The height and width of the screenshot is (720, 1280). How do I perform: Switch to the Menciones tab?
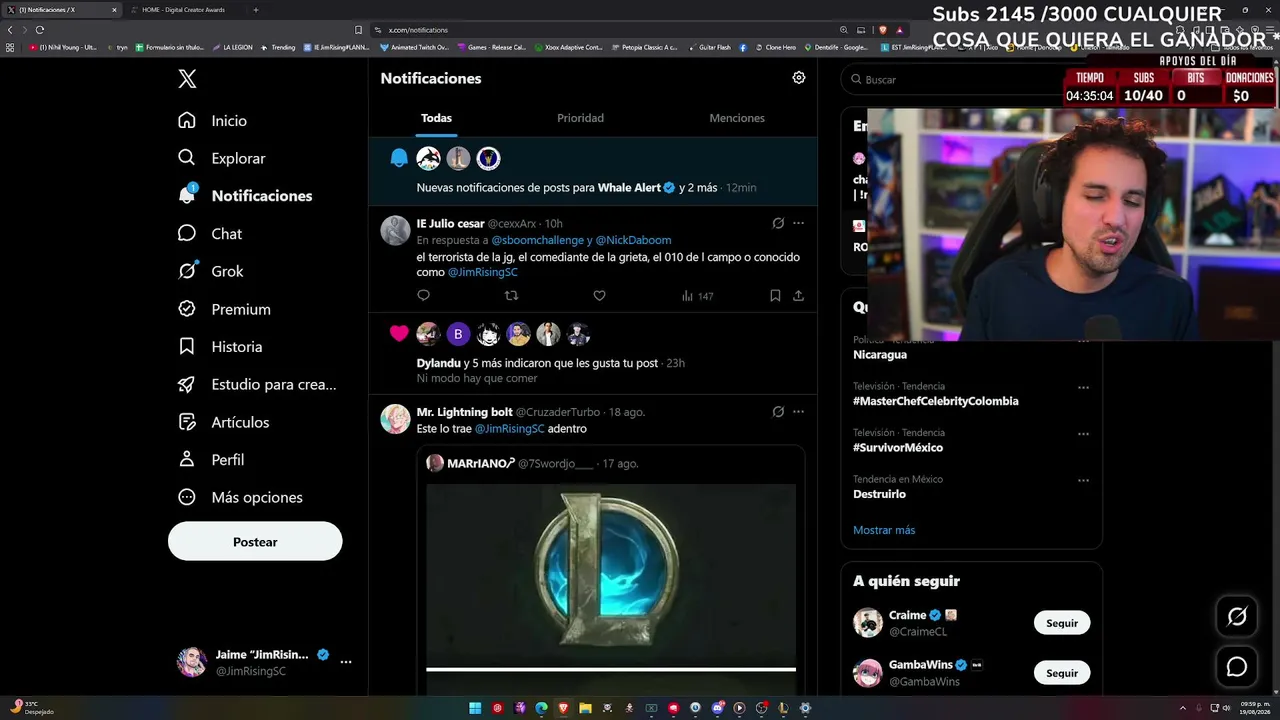click(x=737, y=118)
